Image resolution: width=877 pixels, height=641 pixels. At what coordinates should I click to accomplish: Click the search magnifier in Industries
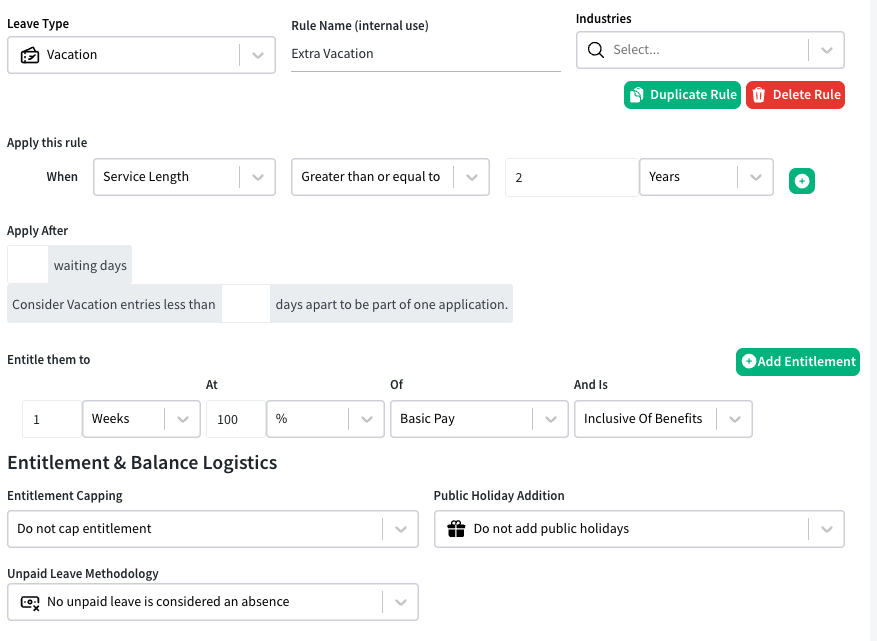pos(596,50)
